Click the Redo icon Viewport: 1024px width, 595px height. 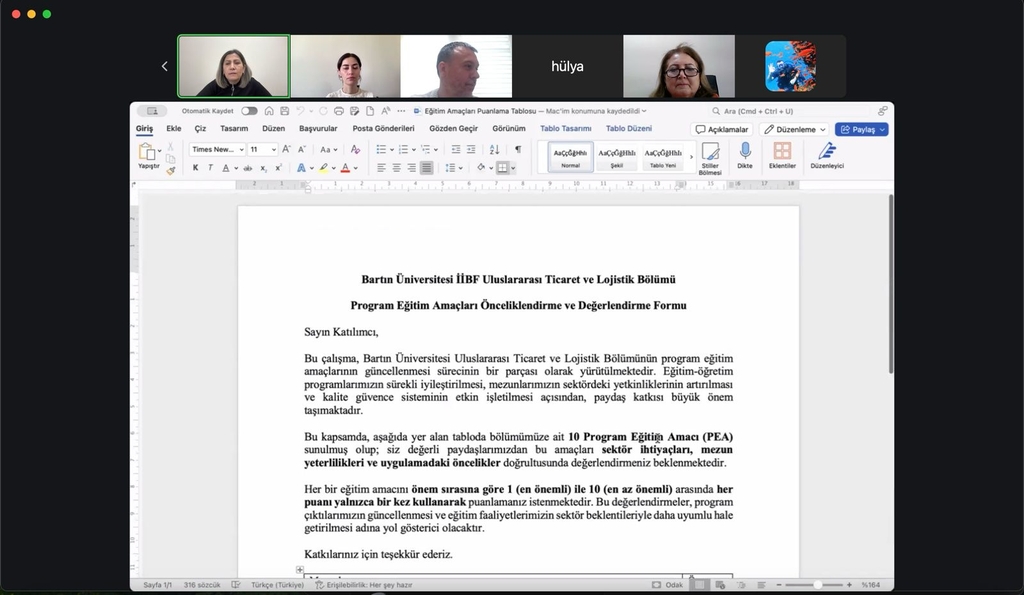coord(323,111)
